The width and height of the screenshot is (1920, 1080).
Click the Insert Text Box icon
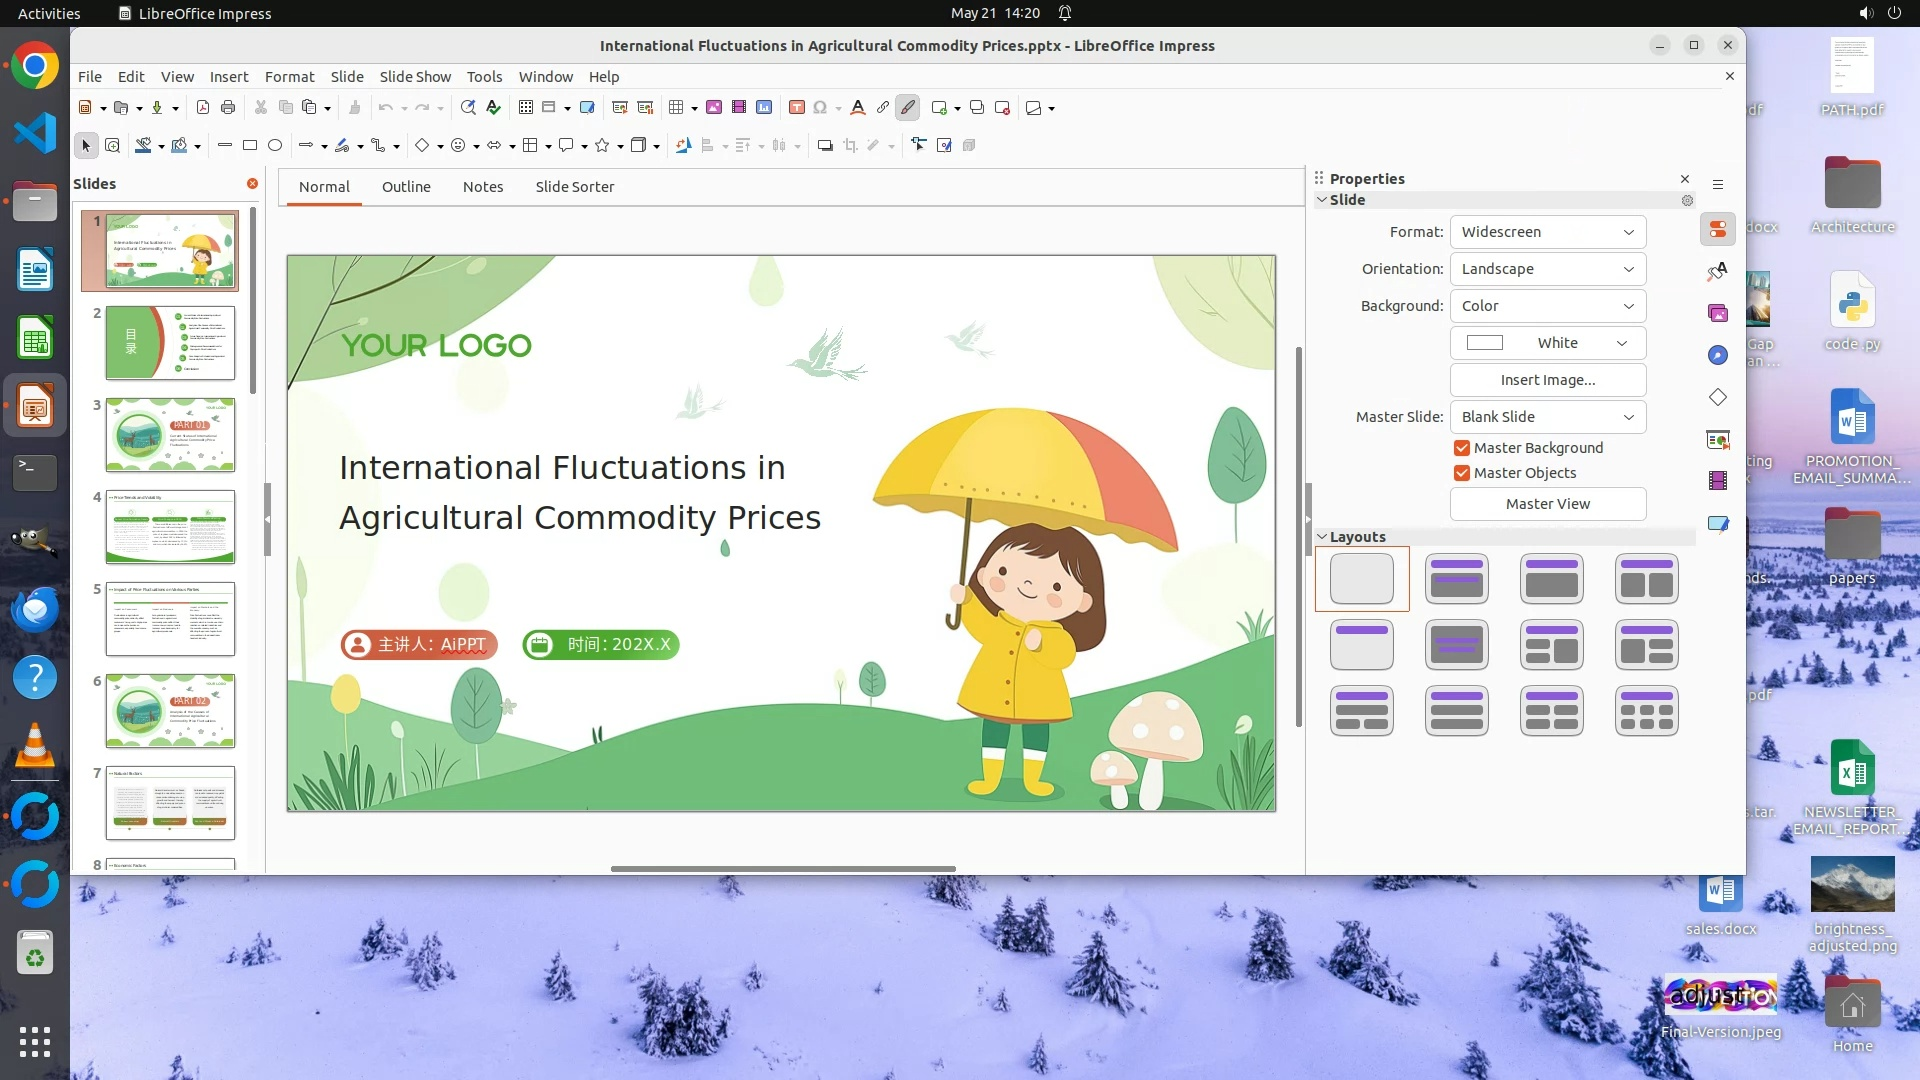pyautogui.click(x=797, y=108)
